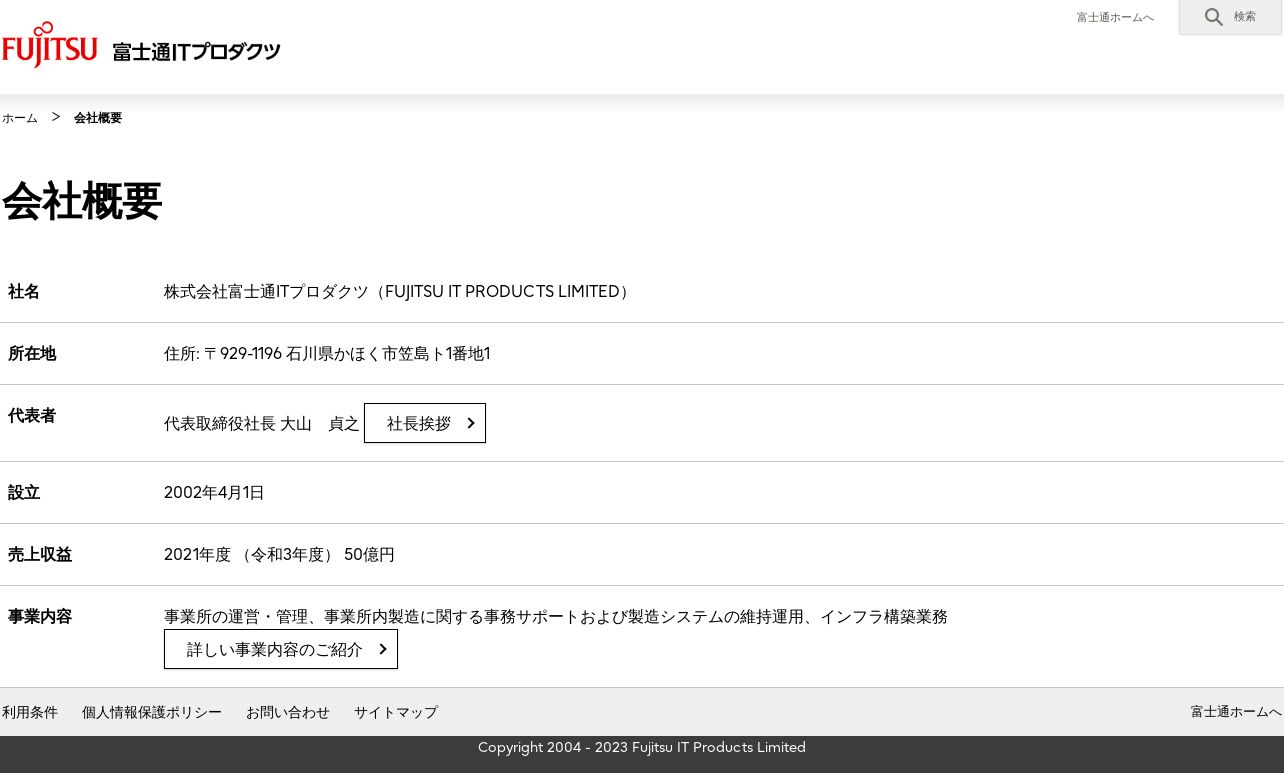The width and height of the screenshot is (1284, 773).
Task: Click the 代表者 row label
Action: (32, 416)
